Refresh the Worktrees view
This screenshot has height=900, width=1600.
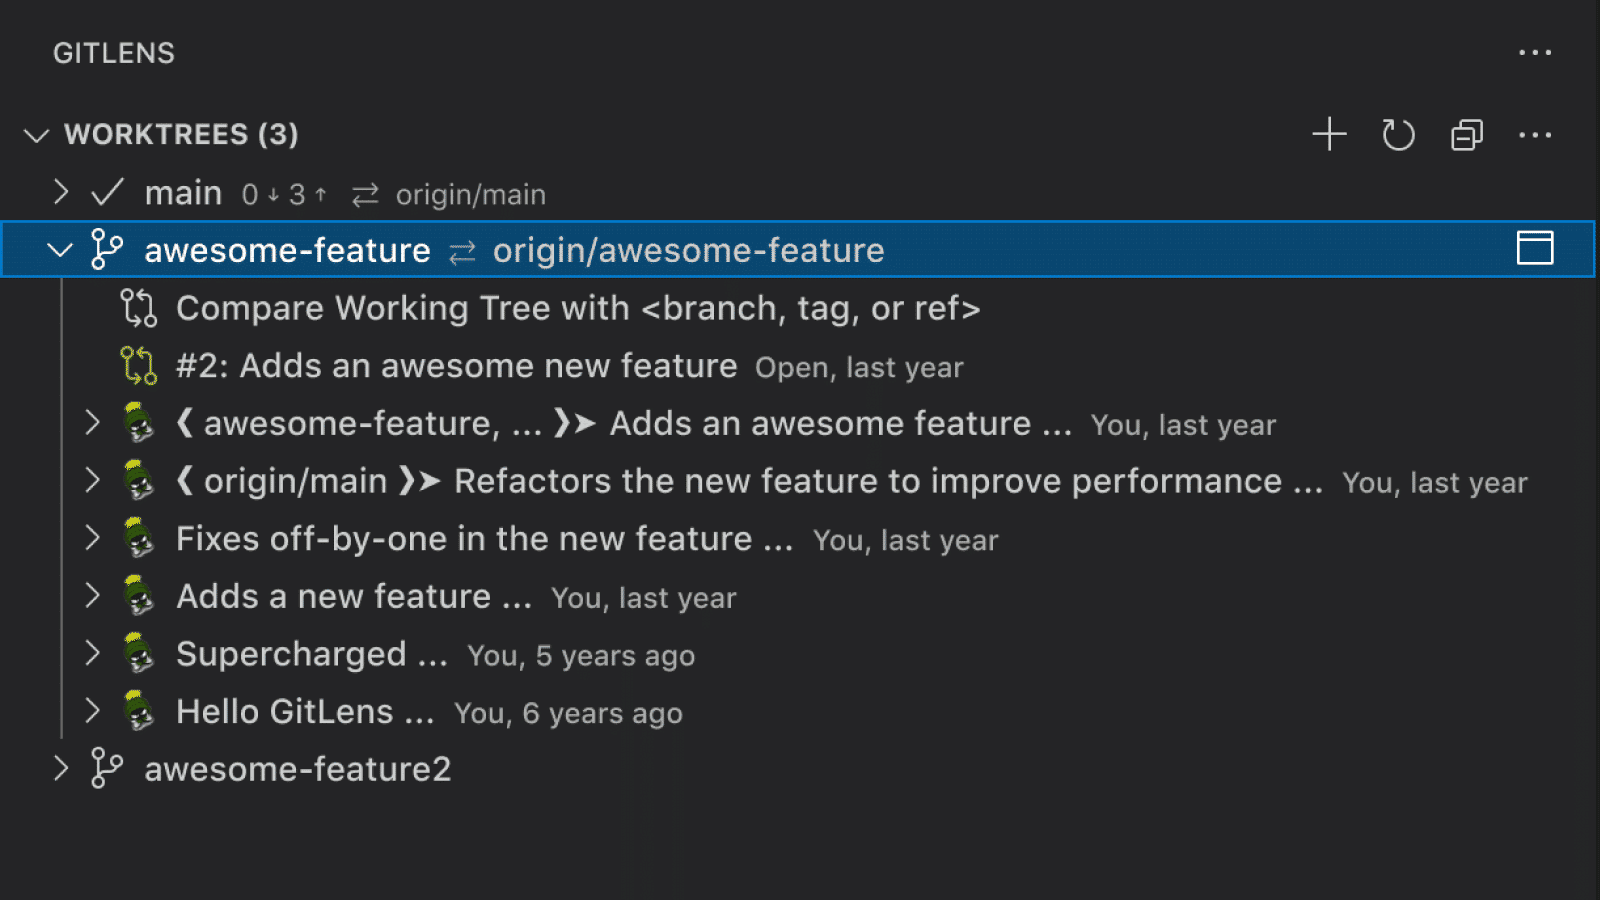pos(1398,134)
